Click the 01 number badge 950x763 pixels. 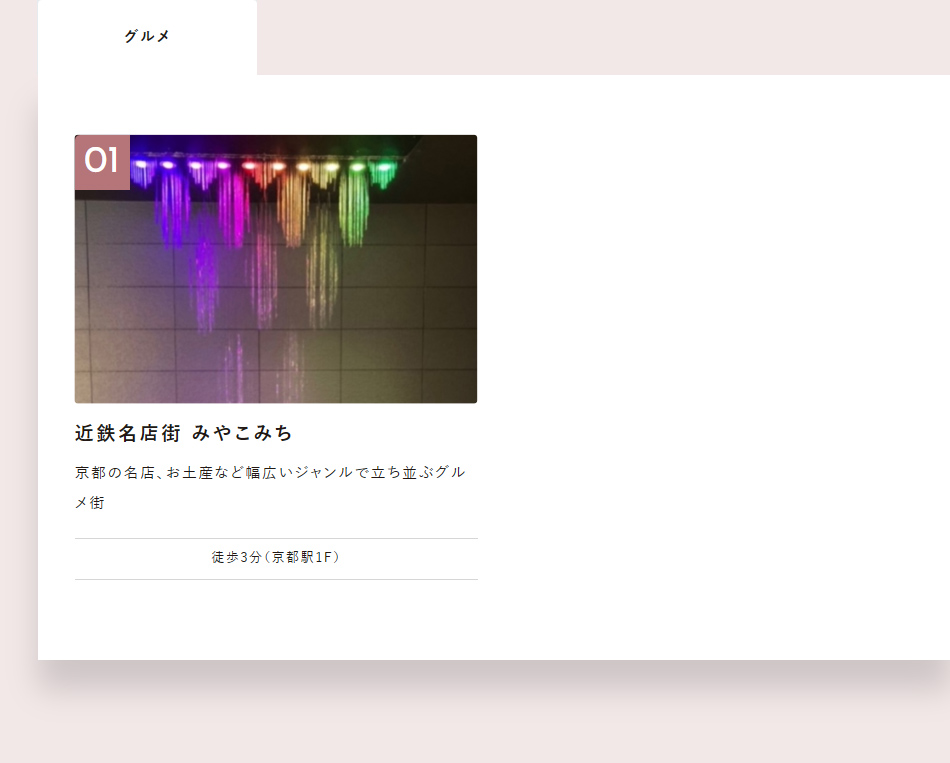pyautogui.click(x=102, y=162)
